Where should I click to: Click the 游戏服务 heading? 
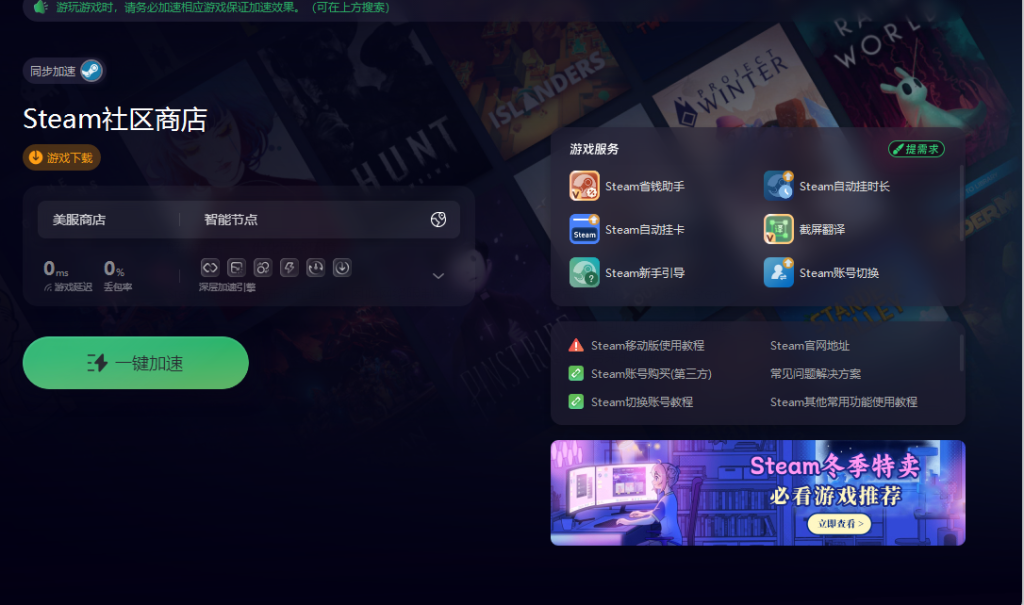pyautogui.click(x=594, y=149)
